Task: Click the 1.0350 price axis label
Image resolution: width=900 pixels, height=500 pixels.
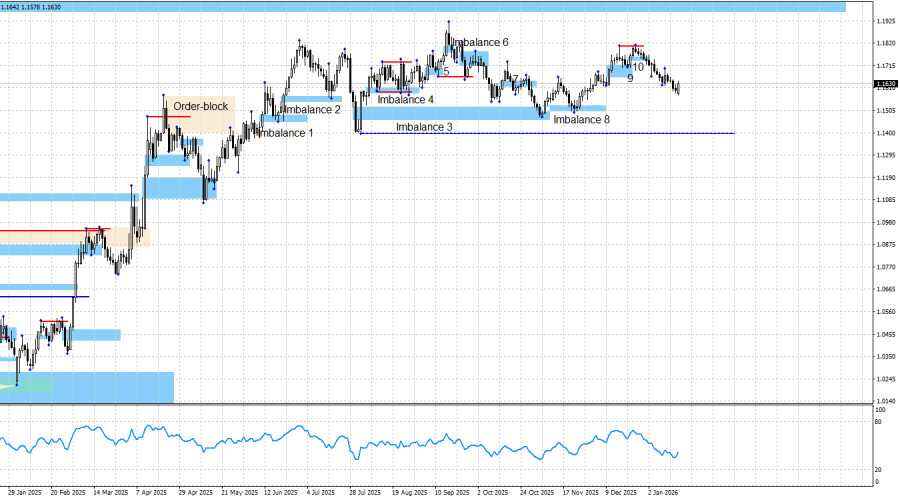Action: click(886, 357)
